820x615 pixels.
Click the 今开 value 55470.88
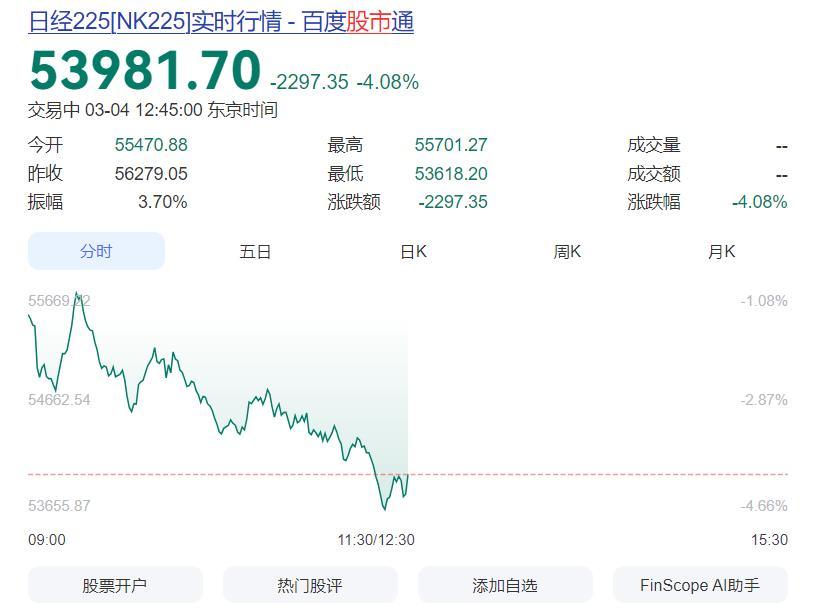pos(151,145)
